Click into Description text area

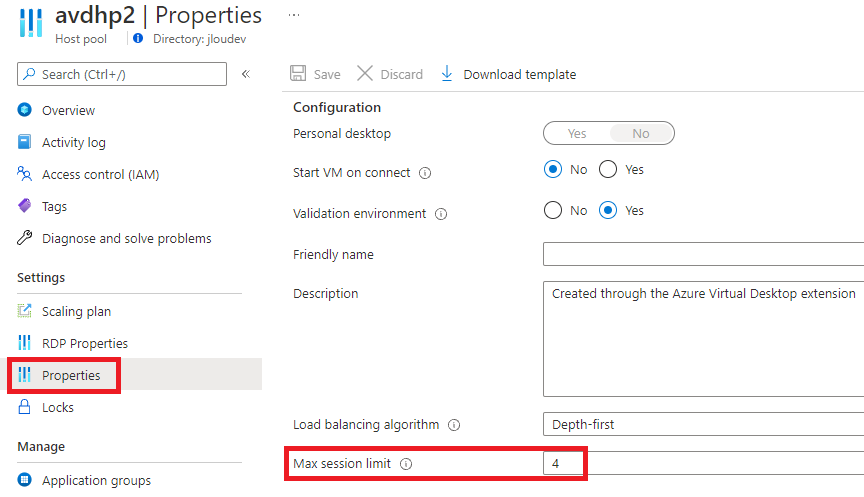(703, 339)
